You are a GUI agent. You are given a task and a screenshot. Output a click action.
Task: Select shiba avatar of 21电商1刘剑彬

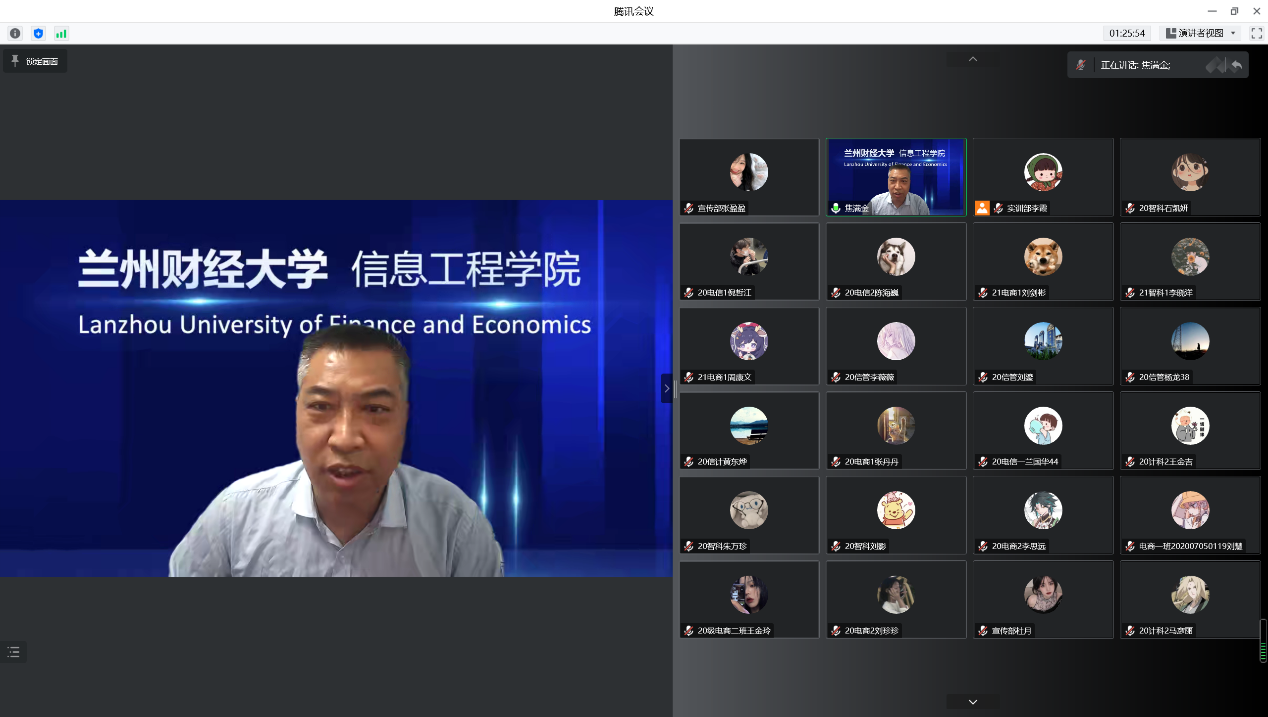coord(1043,257)
